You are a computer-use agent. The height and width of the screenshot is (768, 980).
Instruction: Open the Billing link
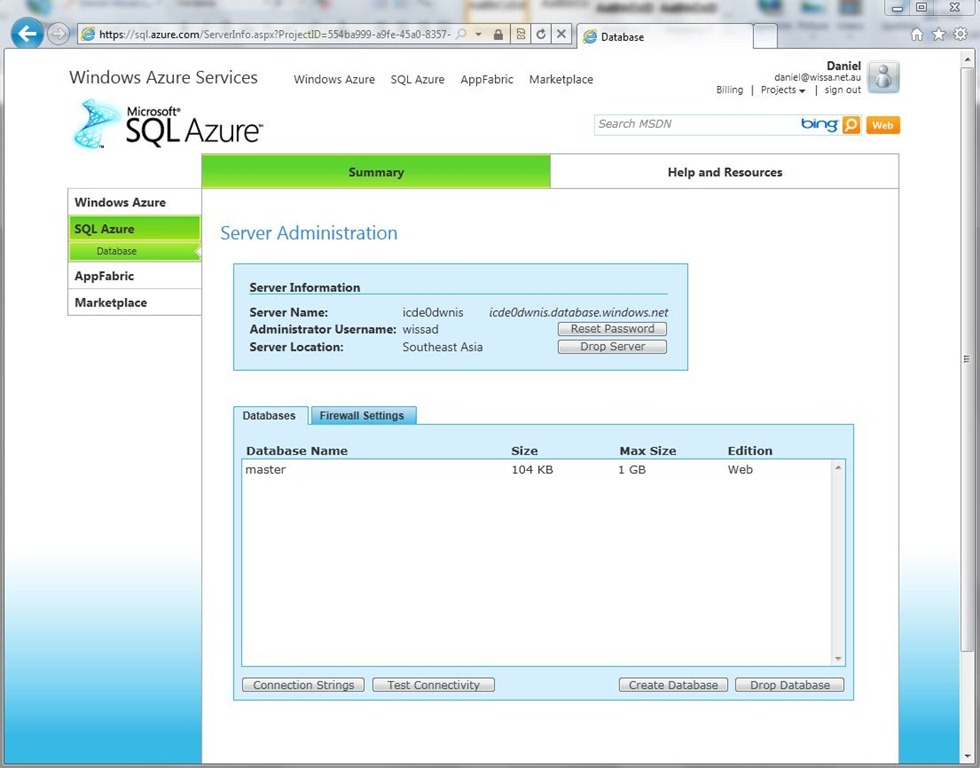729,90
